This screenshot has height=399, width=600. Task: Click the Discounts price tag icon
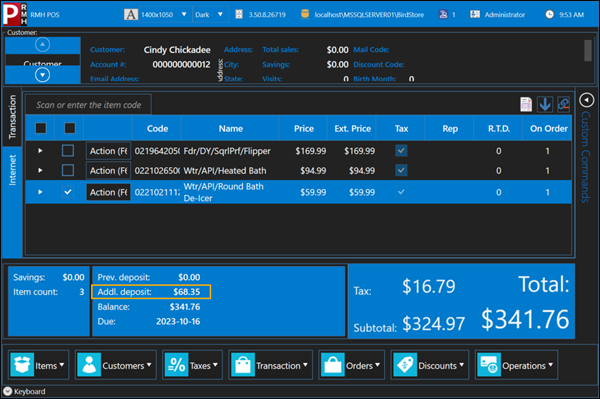click(x=405, y=365)
